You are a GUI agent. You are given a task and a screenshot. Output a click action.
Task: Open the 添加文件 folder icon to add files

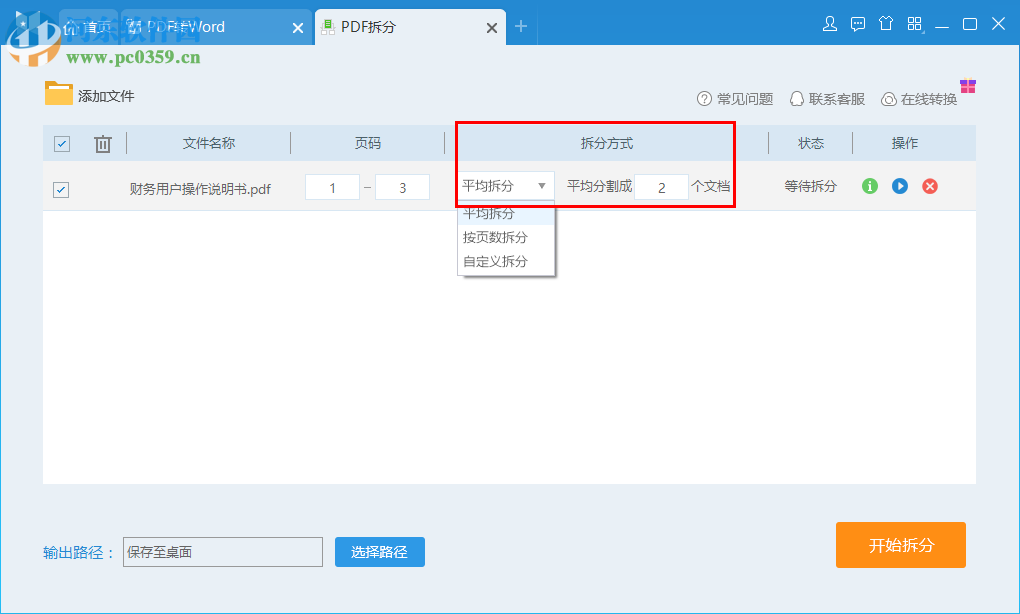tap(60, 94)
